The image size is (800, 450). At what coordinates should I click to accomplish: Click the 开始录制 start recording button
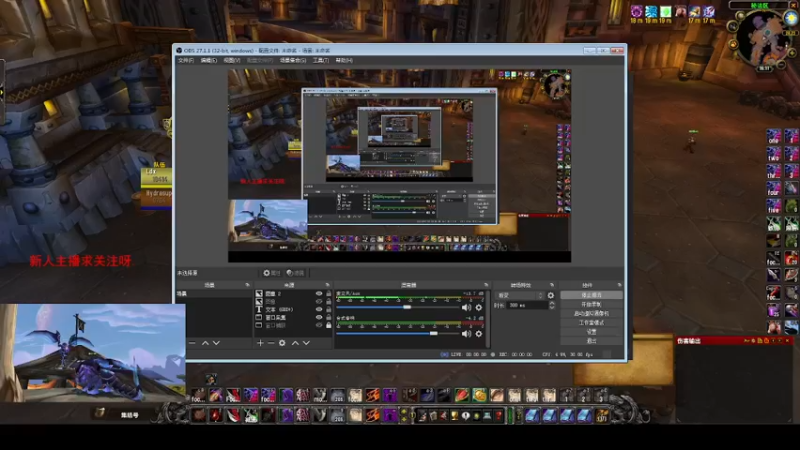pyautogui.click(x=591, y=305)
